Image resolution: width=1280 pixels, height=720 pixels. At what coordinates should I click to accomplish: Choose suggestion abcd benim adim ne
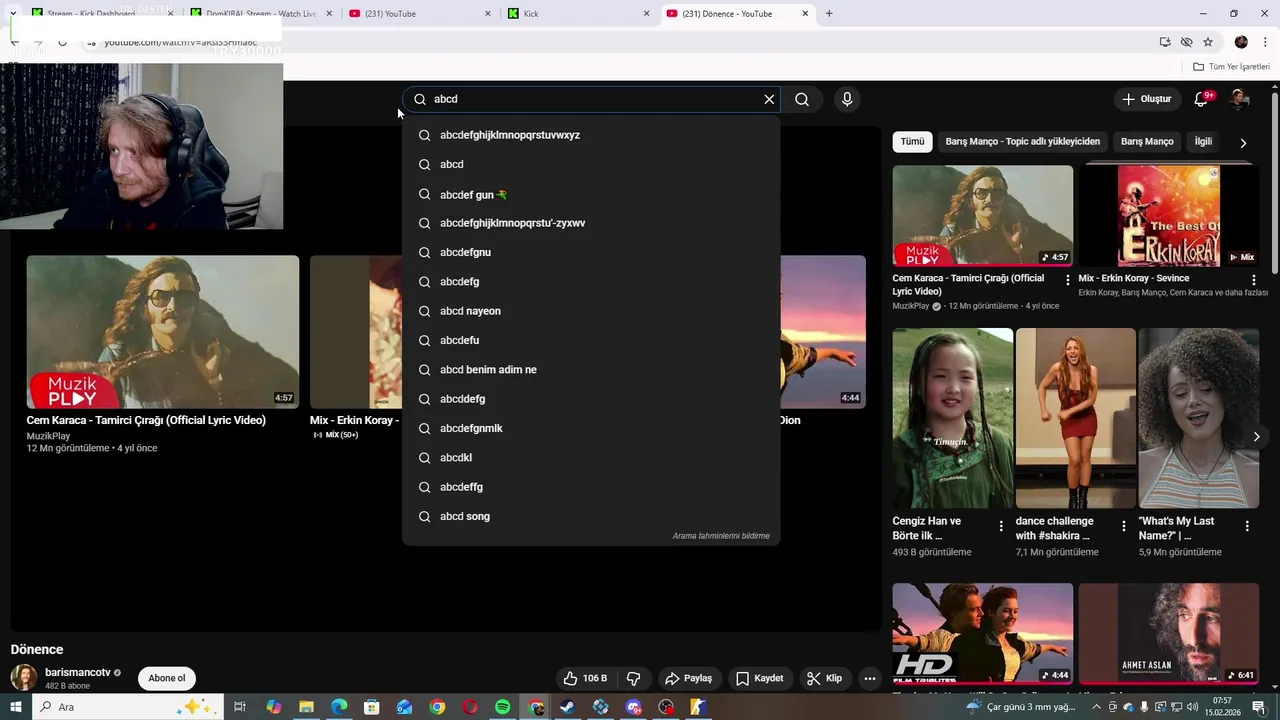[591, 370]
